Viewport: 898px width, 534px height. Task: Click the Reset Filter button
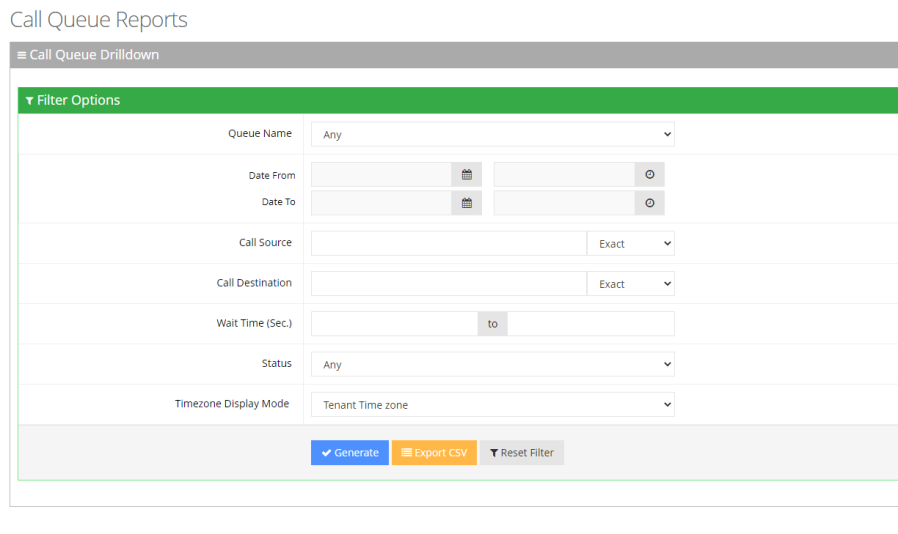click(x=521, y=453)
